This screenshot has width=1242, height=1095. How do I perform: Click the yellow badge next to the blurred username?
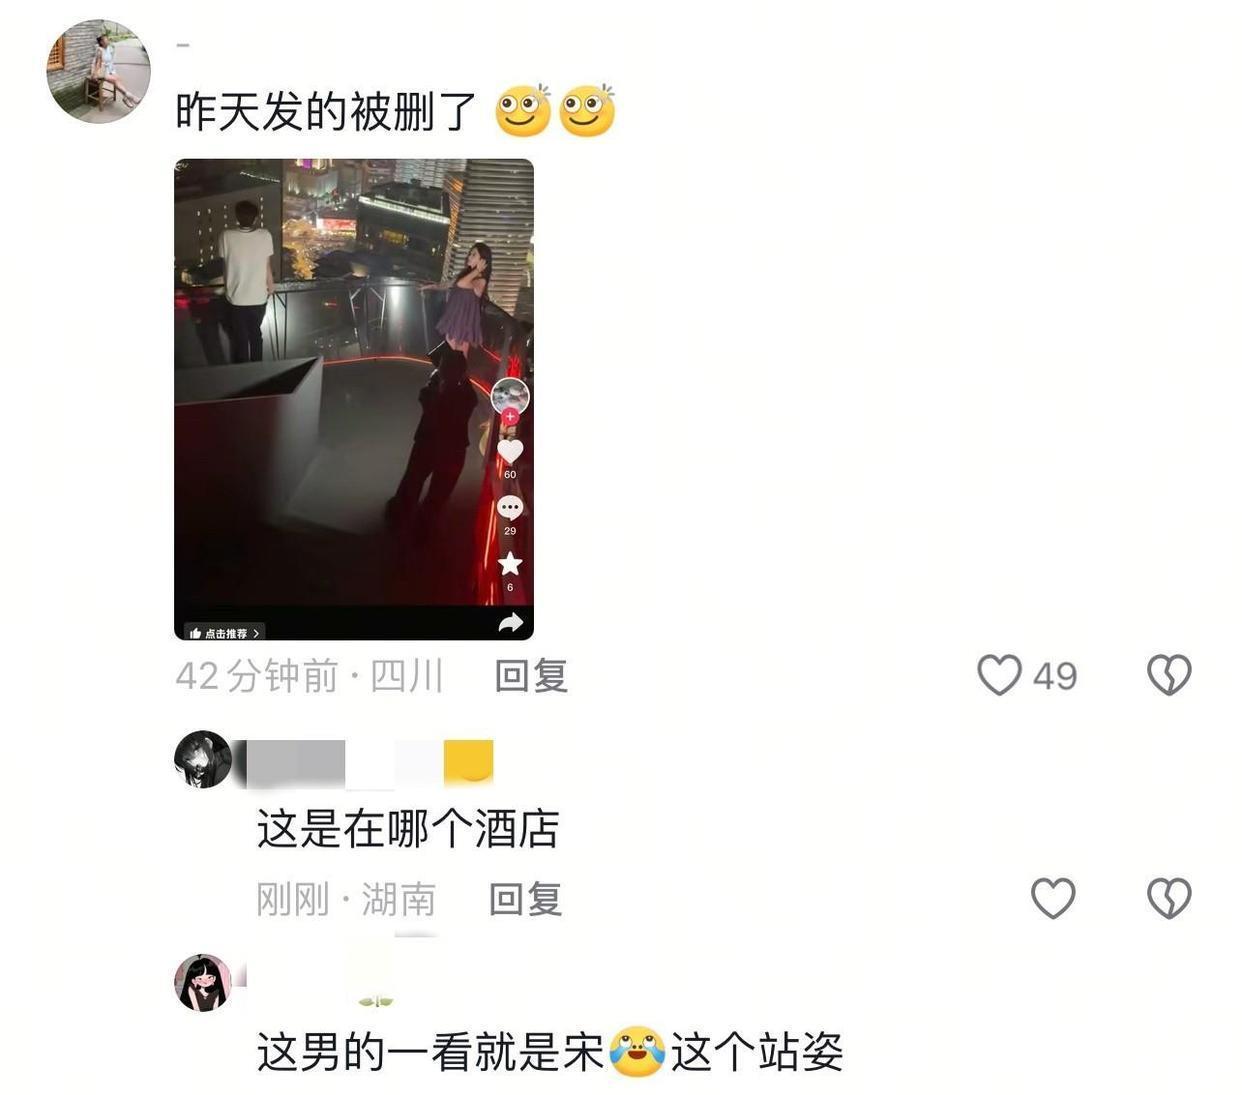coord(468,761)
